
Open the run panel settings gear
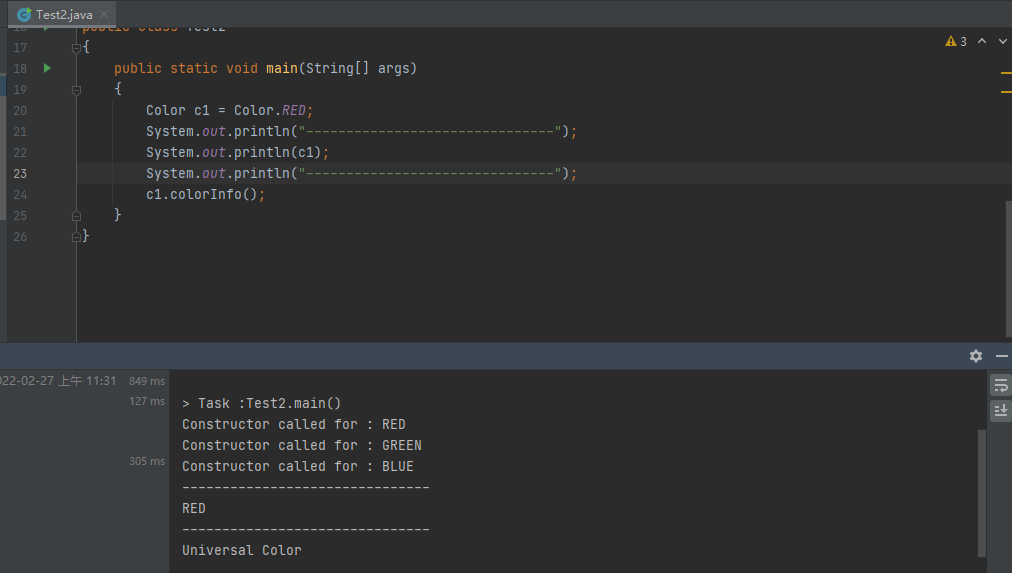tap(976, 356)
